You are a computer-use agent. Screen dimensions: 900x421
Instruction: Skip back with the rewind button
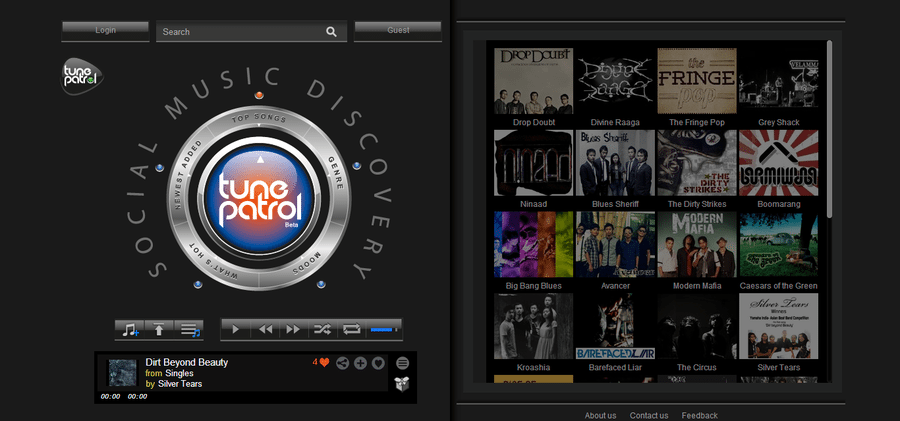[x=265, y=329]
